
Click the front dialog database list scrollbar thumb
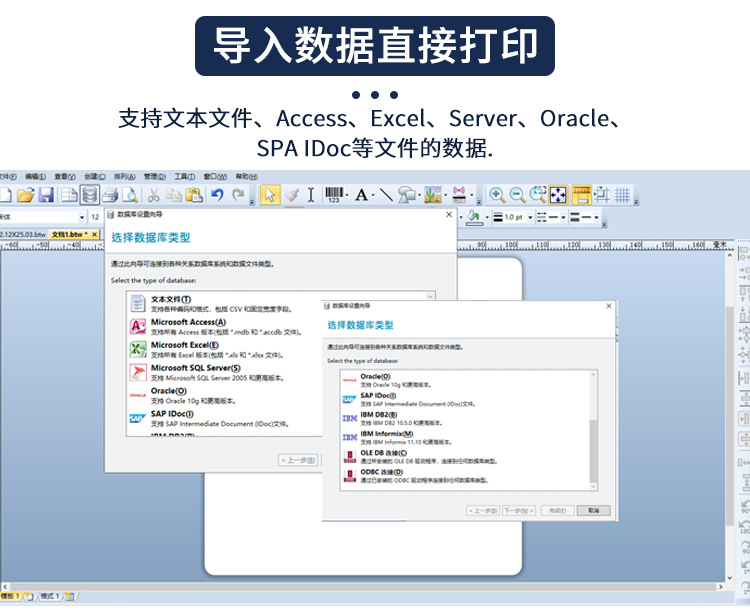click(593, 451)
